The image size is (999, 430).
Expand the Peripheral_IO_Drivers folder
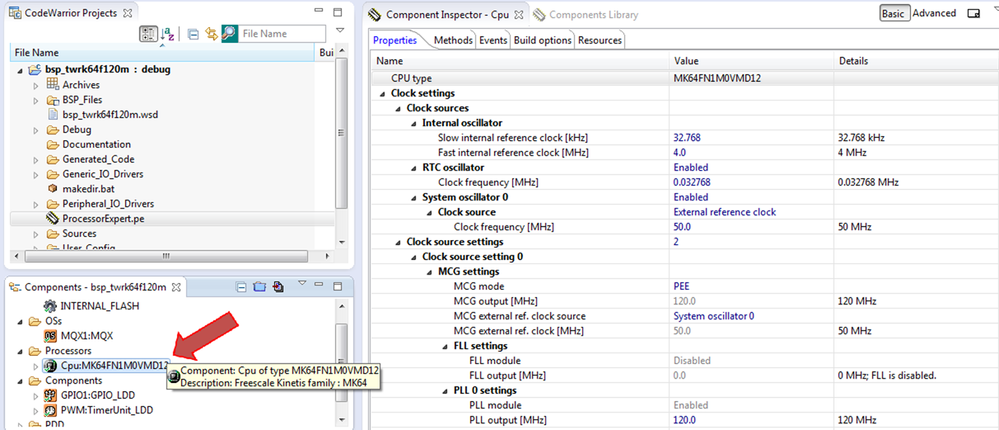(x=36, y=204)
